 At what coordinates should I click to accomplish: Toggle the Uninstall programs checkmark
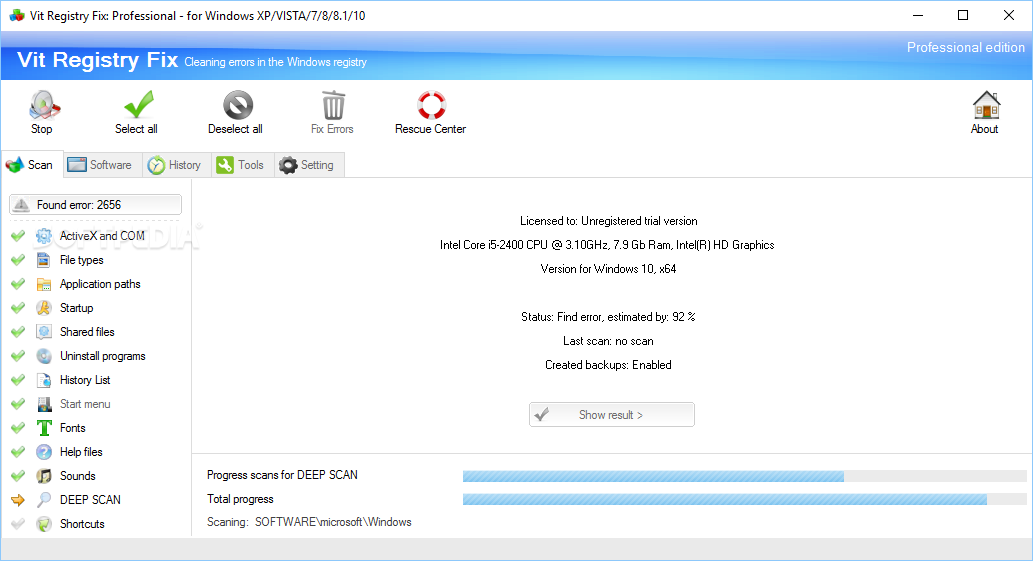click(18, 356)
